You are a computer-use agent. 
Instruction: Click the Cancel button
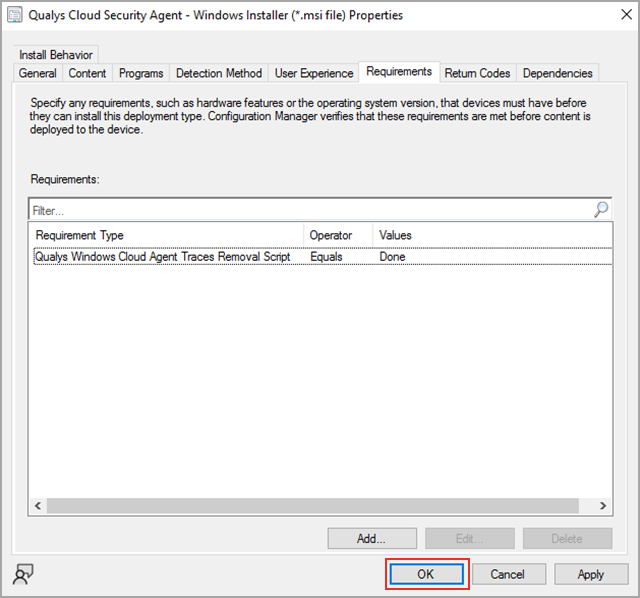509,574
